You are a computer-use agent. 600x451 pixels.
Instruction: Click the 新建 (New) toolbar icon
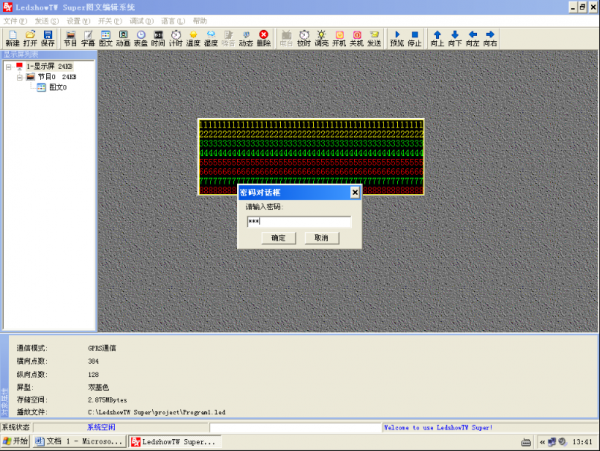(12, 38)
